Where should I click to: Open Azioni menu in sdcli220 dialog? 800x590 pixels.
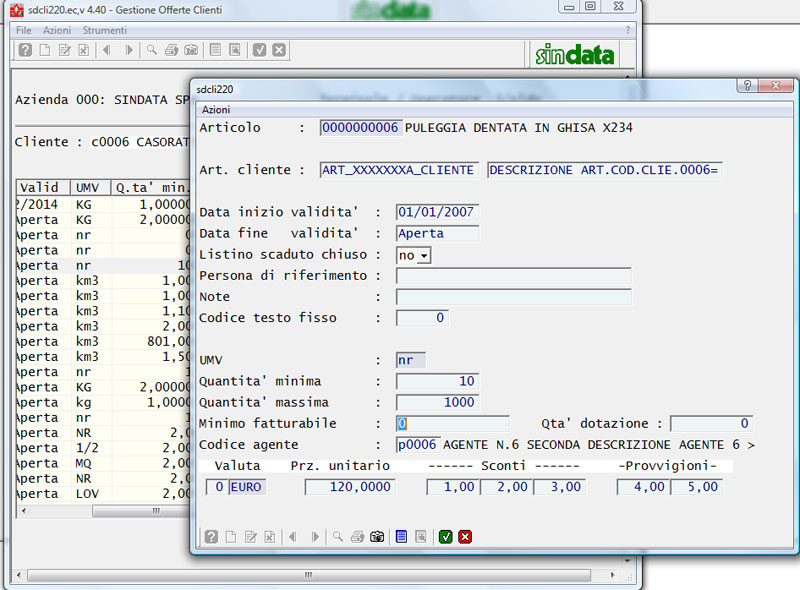[216, 110]
